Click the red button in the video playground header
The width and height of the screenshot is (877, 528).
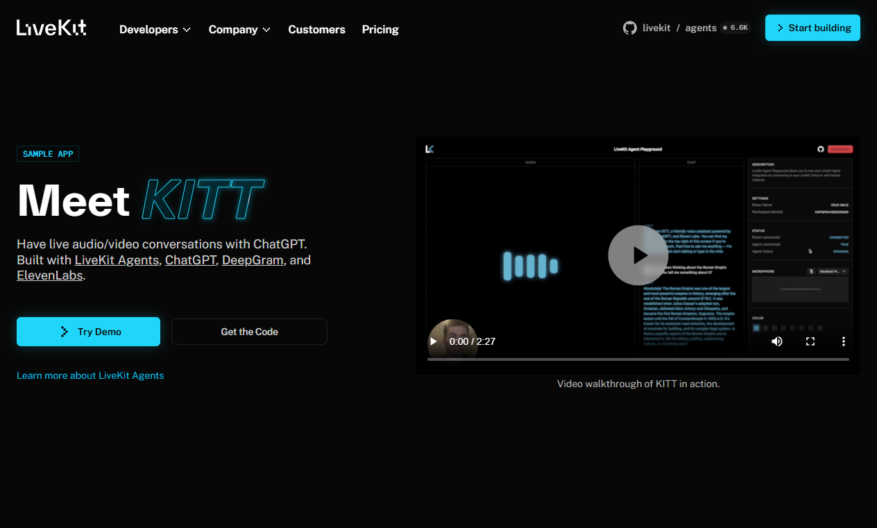click(840, 149)
